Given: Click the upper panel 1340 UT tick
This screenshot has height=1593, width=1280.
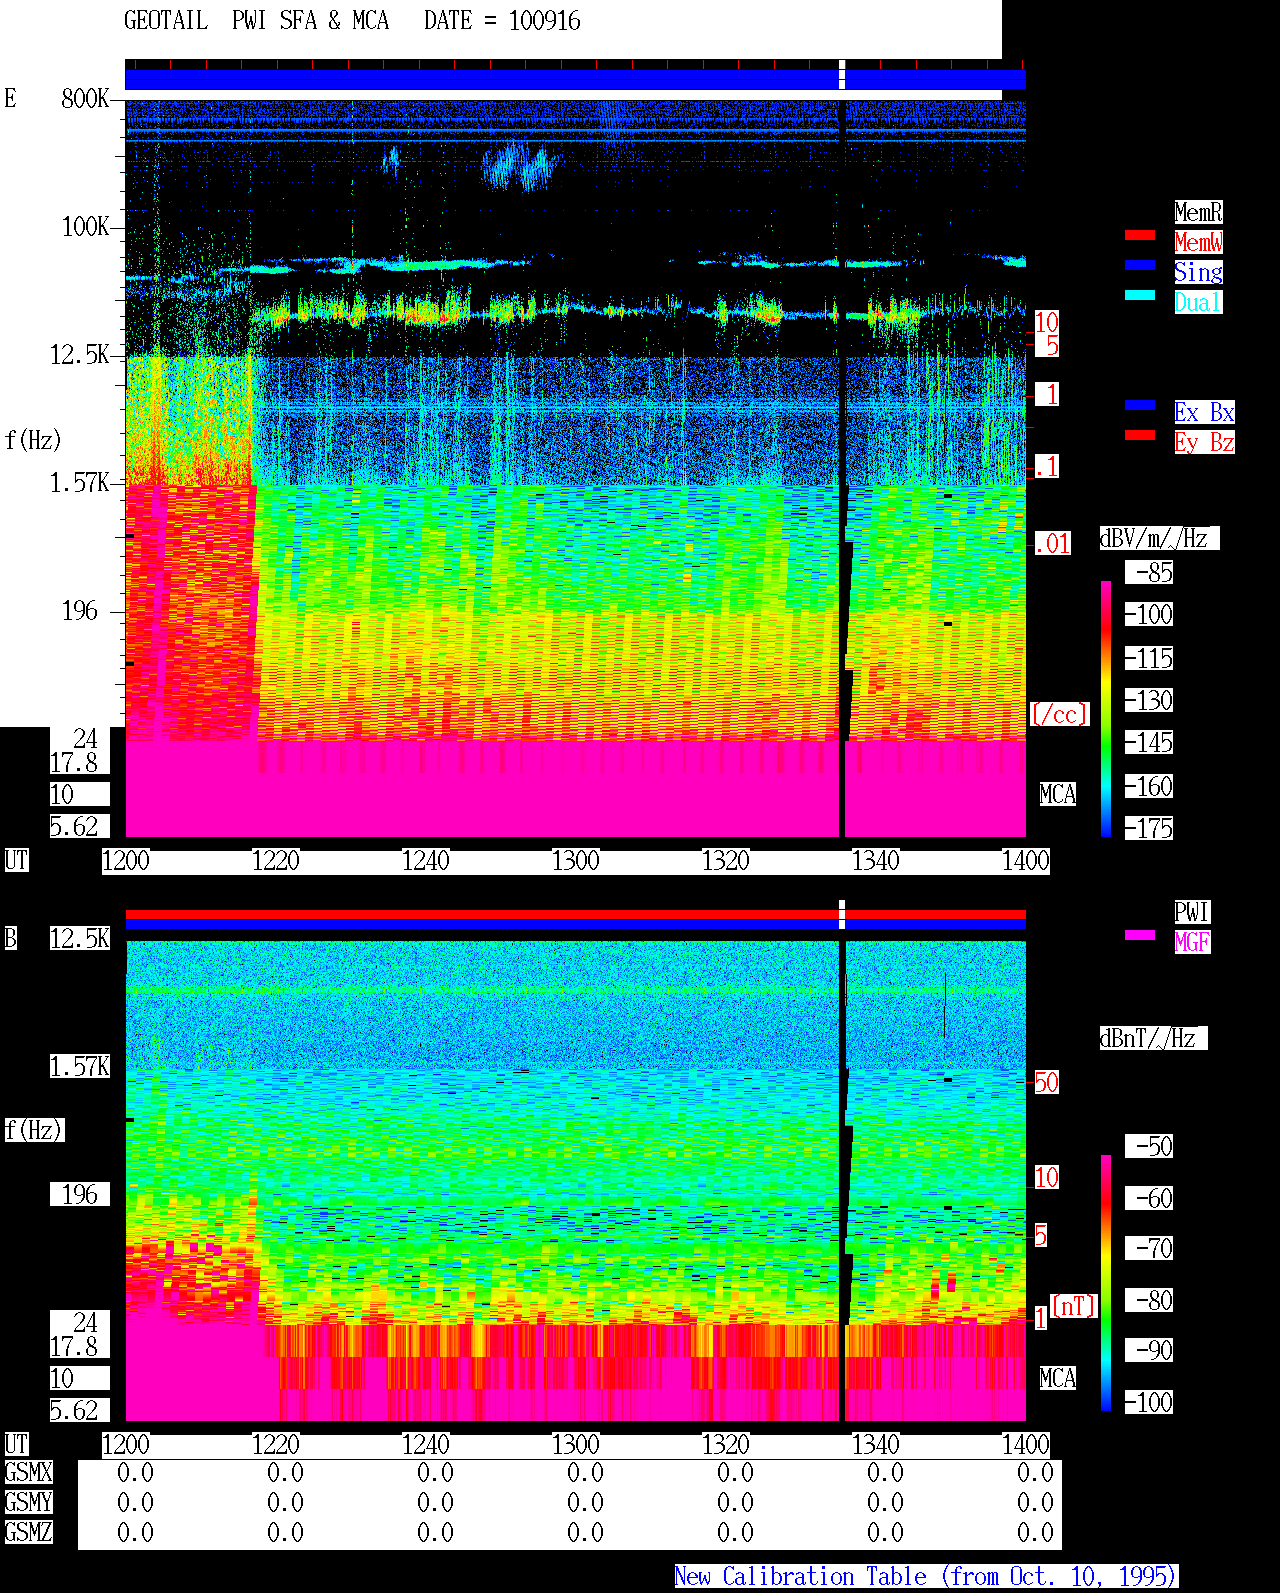Looking at the screenshot, I should coord(876,860).
